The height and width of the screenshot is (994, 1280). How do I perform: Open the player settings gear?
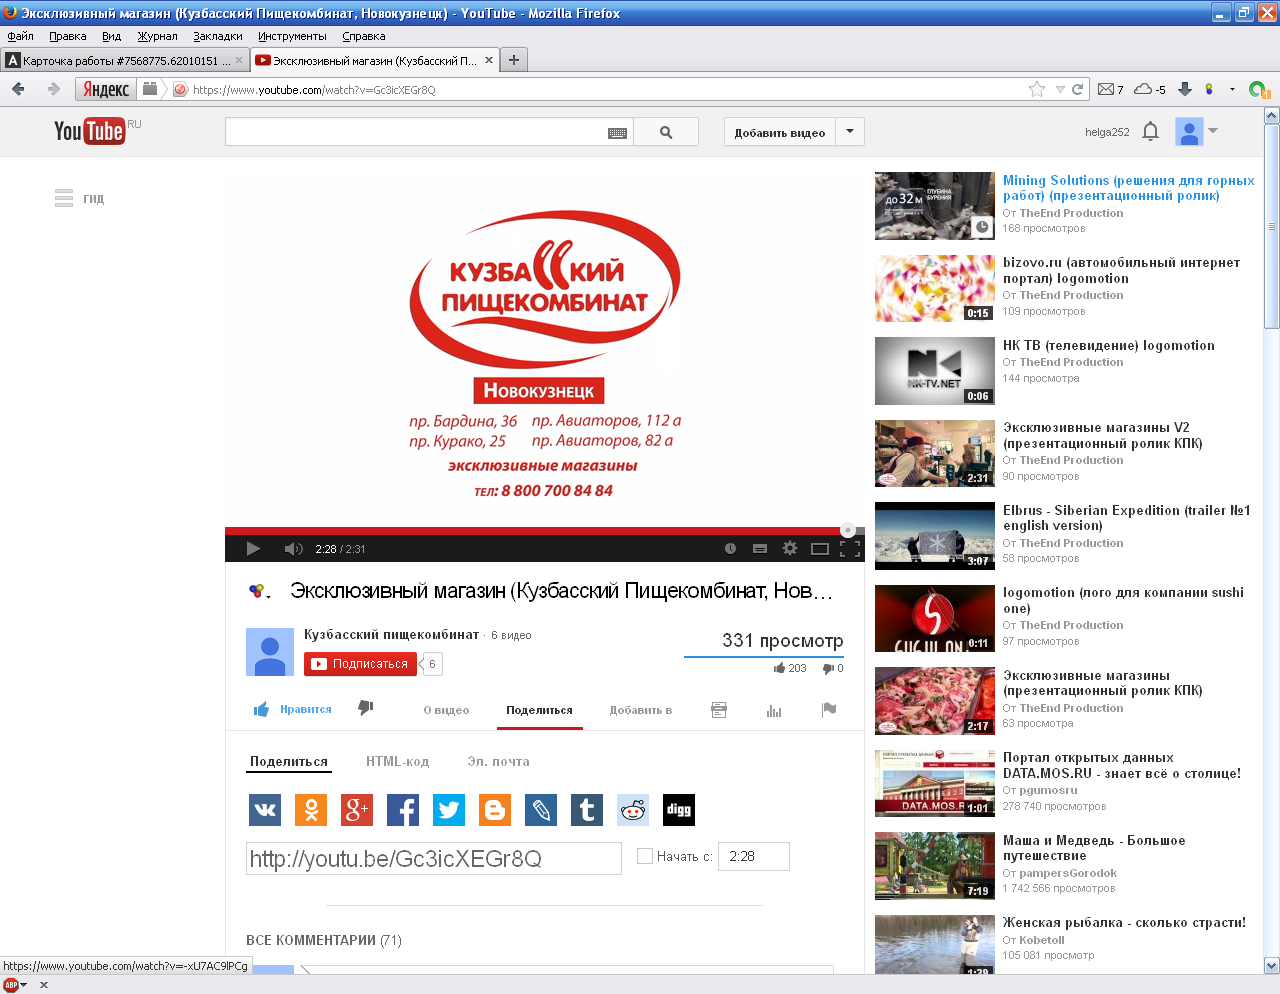[x=790, y=548]
